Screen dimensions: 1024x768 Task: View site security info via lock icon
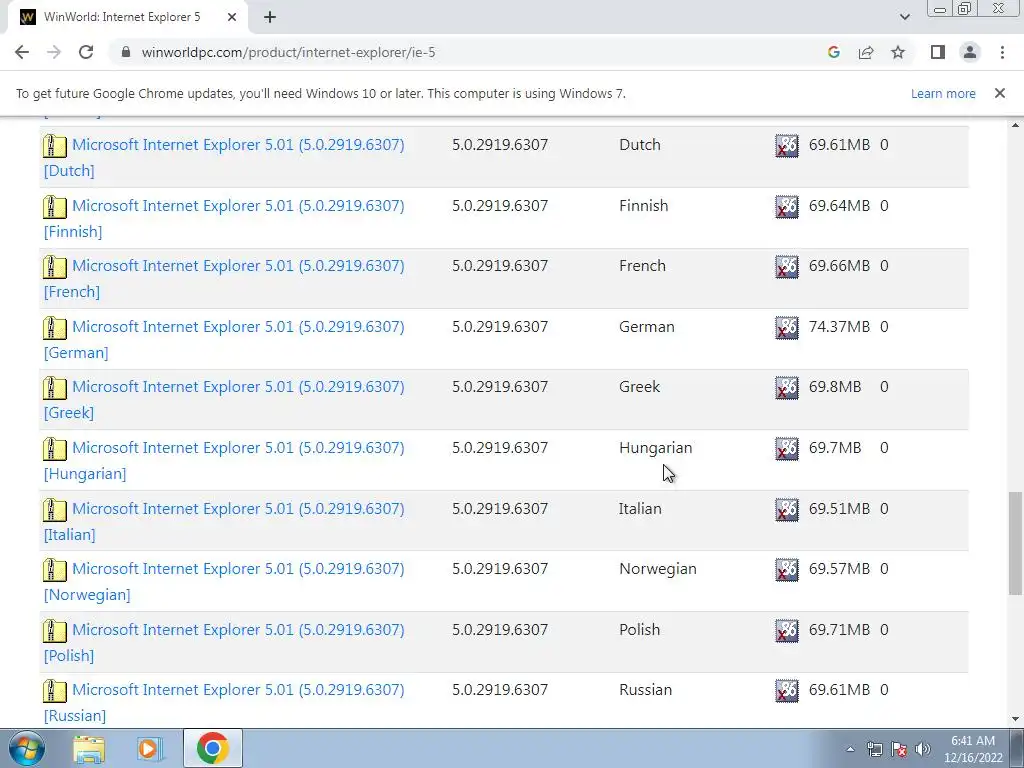(126, 52)
